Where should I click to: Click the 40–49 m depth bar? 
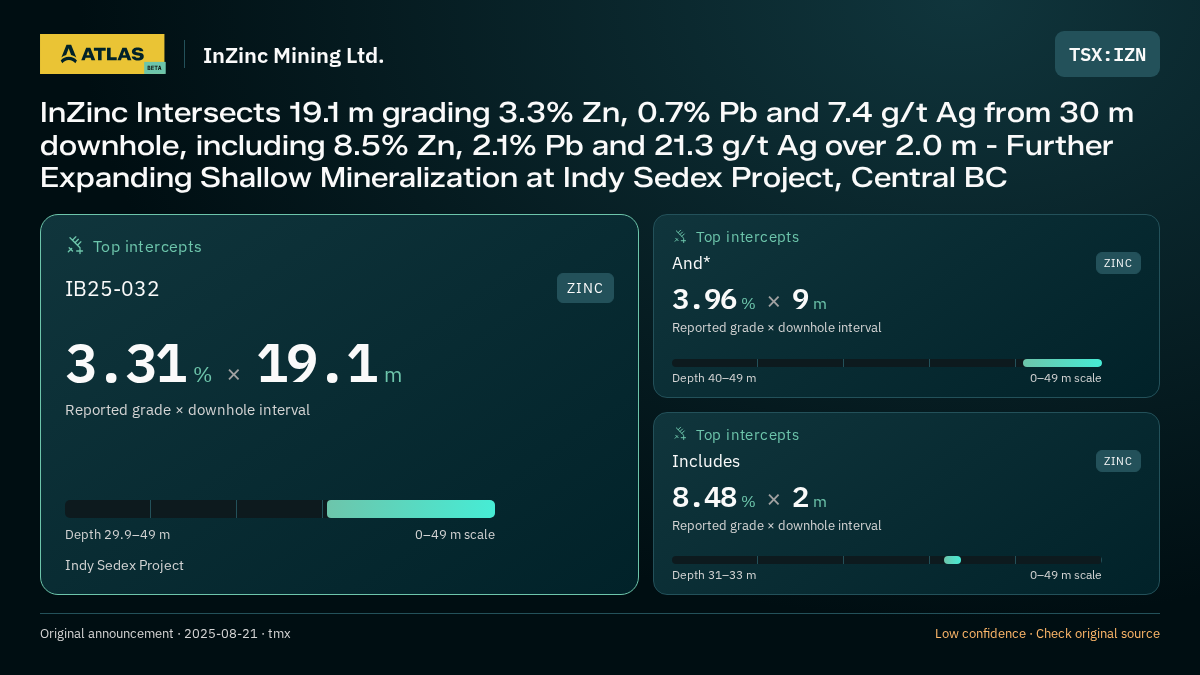(887, 363)
